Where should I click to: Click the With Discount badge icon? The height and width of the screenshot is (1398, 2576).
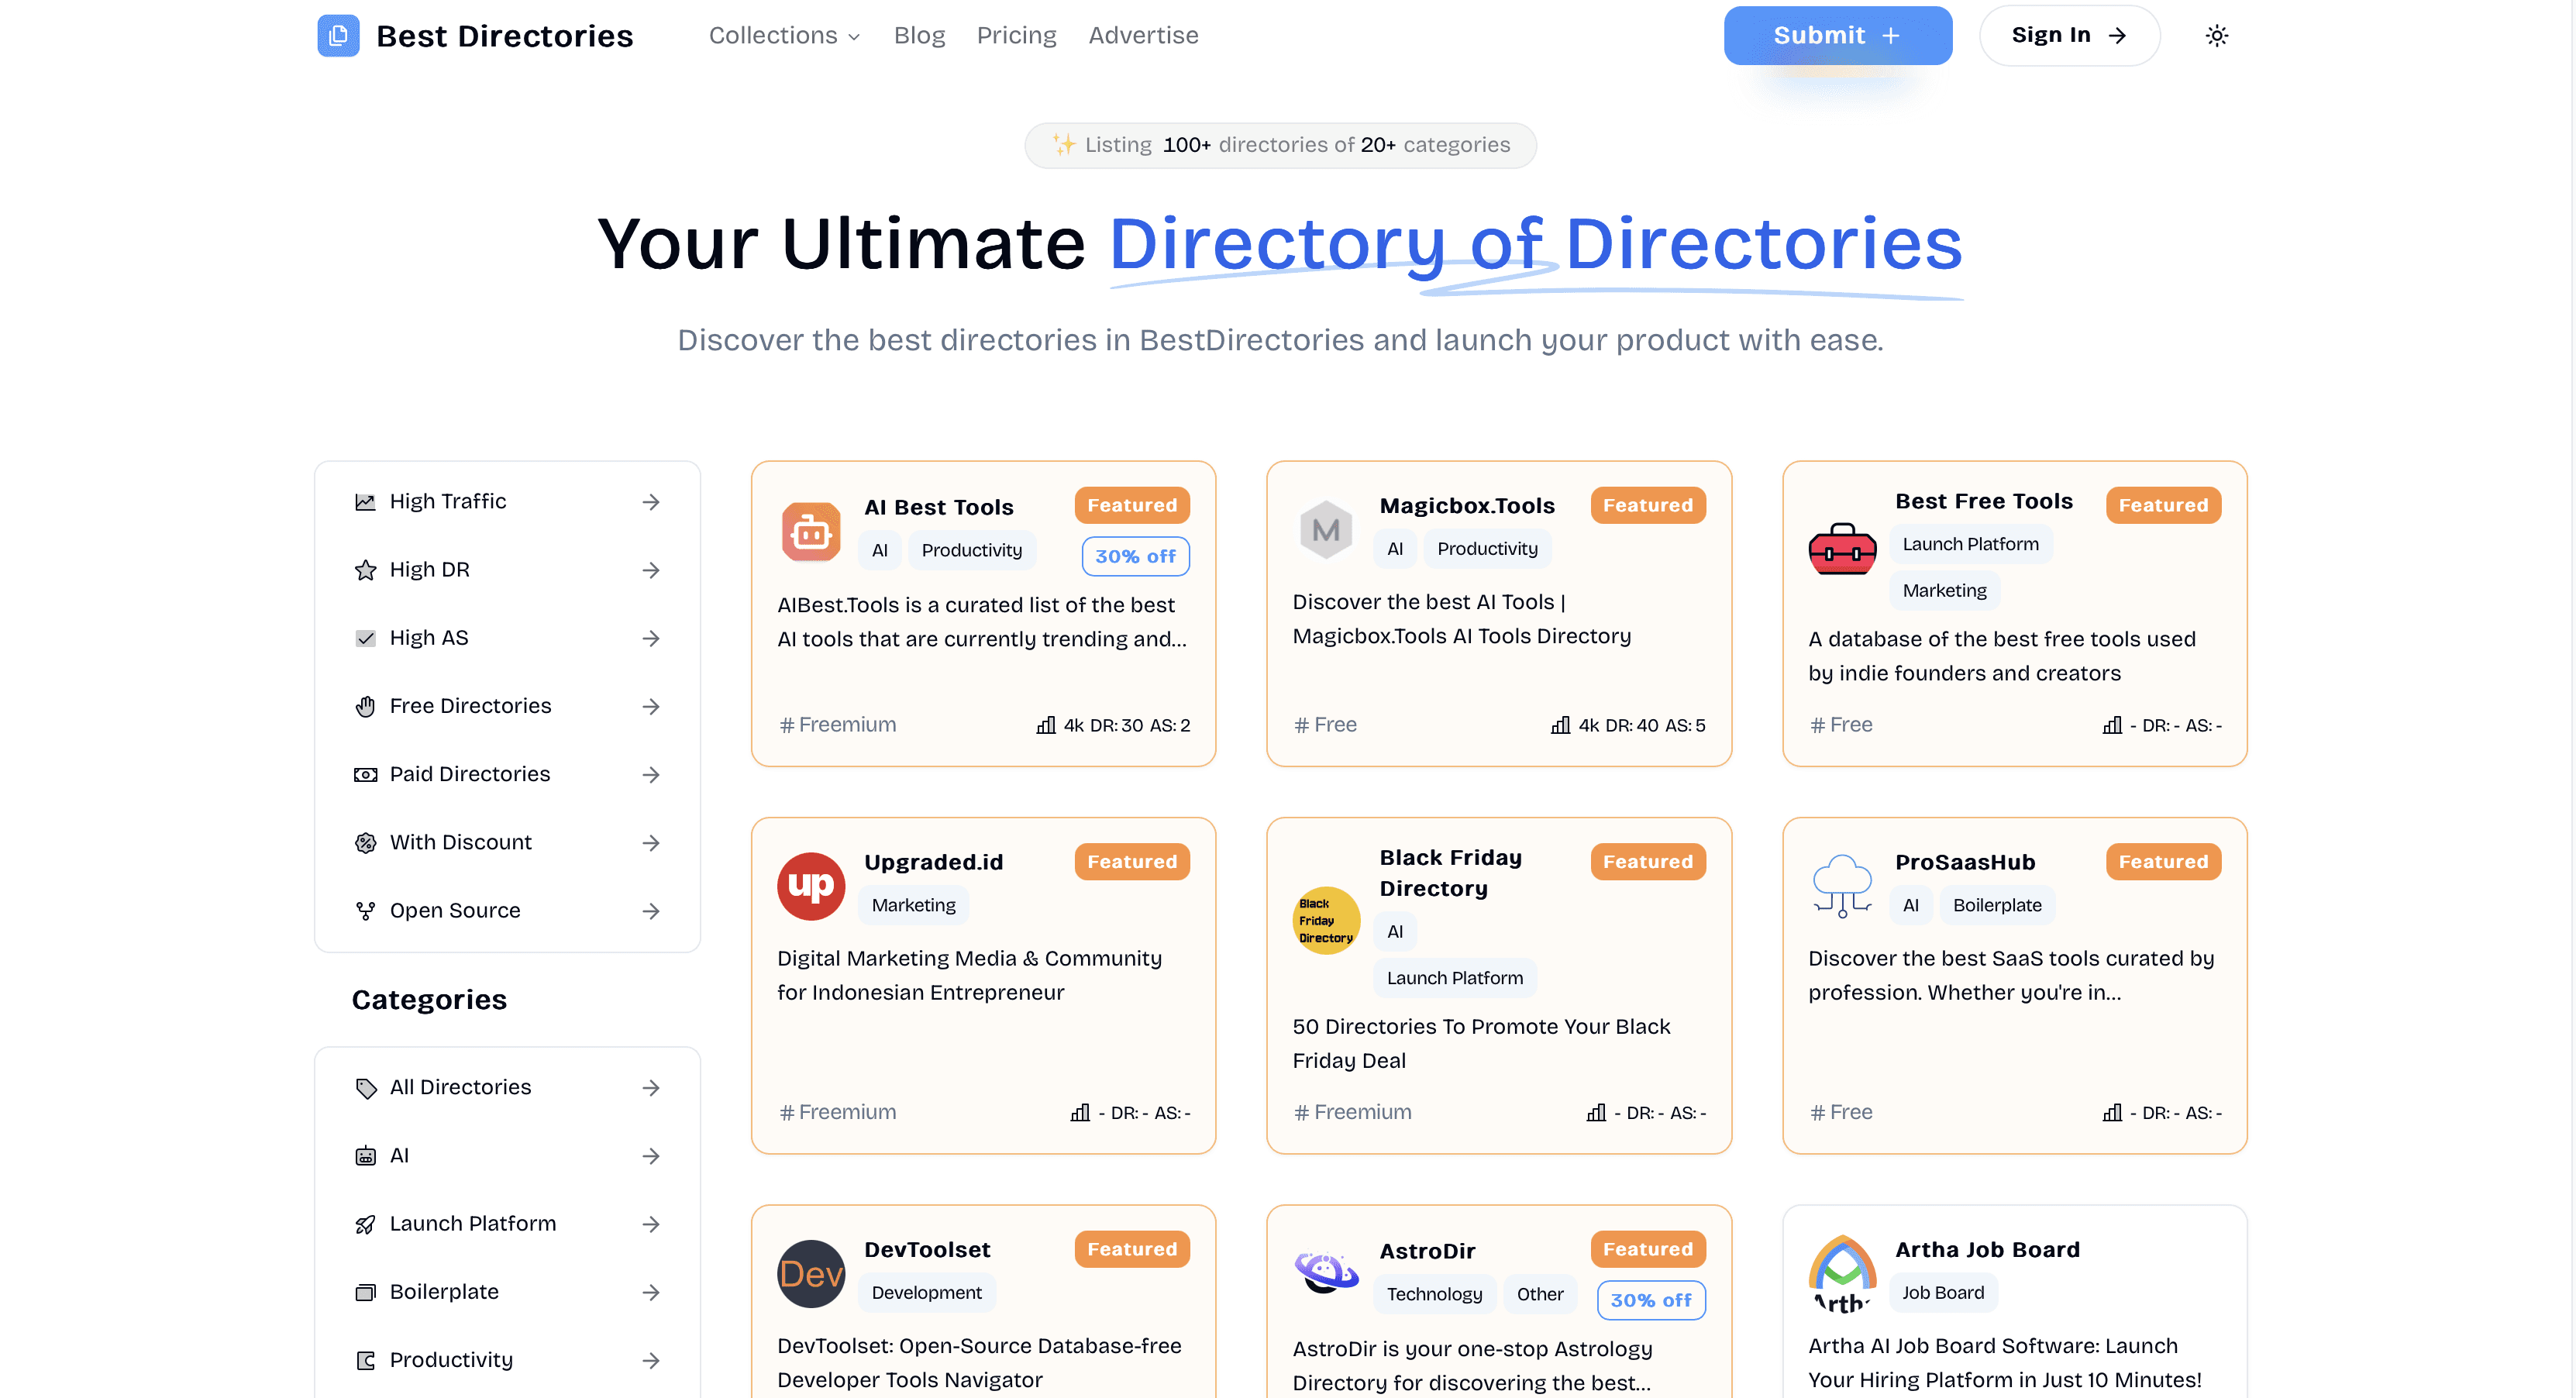(365, 843)
